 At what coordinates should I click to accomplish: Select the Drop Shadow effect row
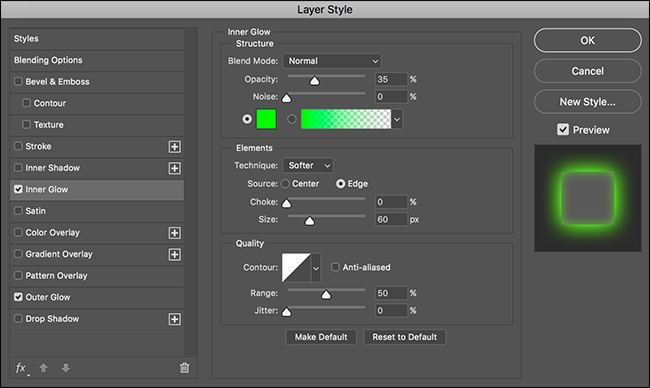pyautogui.click(x=97, y=319)
